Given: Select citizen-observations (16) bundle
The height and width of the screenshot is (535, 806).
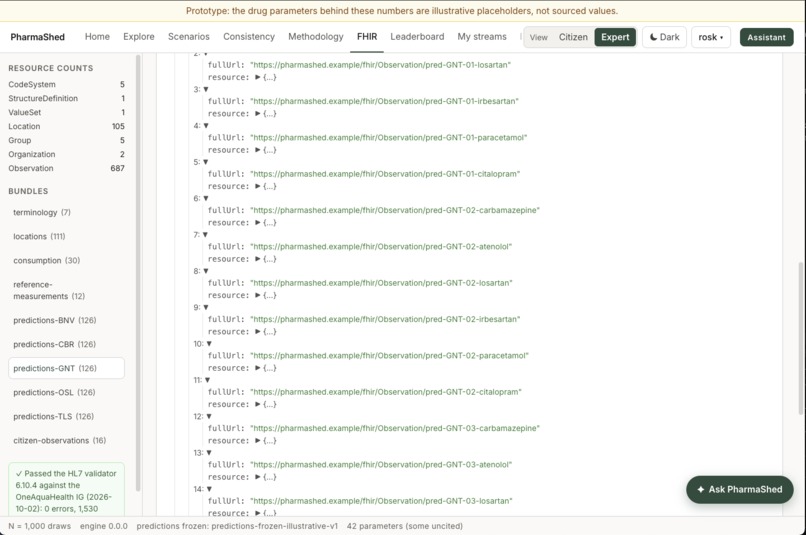Looking at the screenshot, I should (x=66, y=440).
